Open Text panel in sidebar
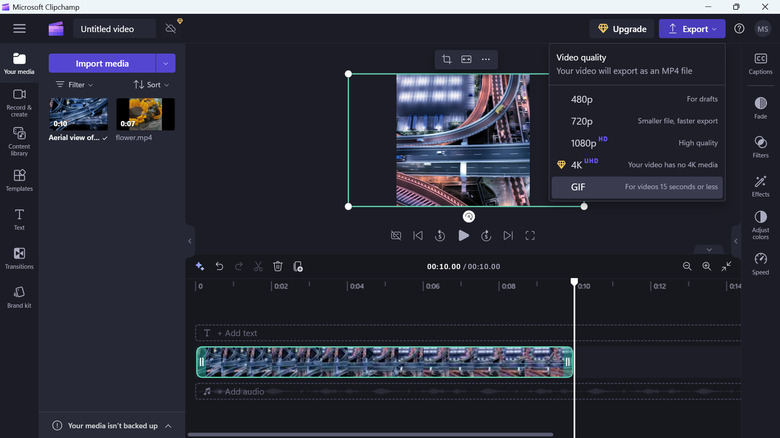Screen dimensions: 780x438 [x=19, y=219]
